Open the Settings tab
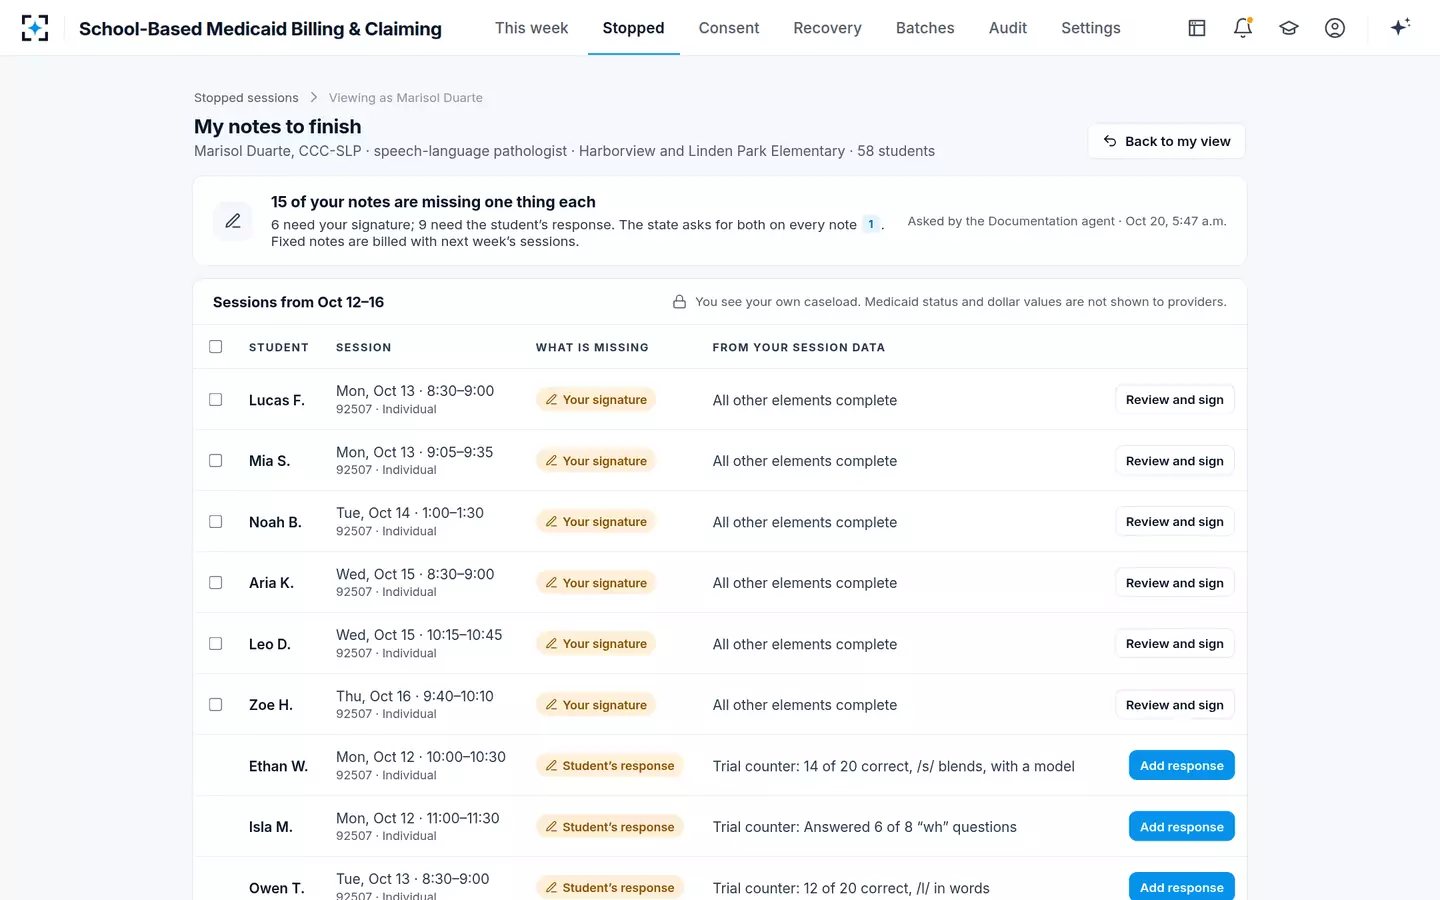The image size is (1440, 900). click(x=1091, y=28)
